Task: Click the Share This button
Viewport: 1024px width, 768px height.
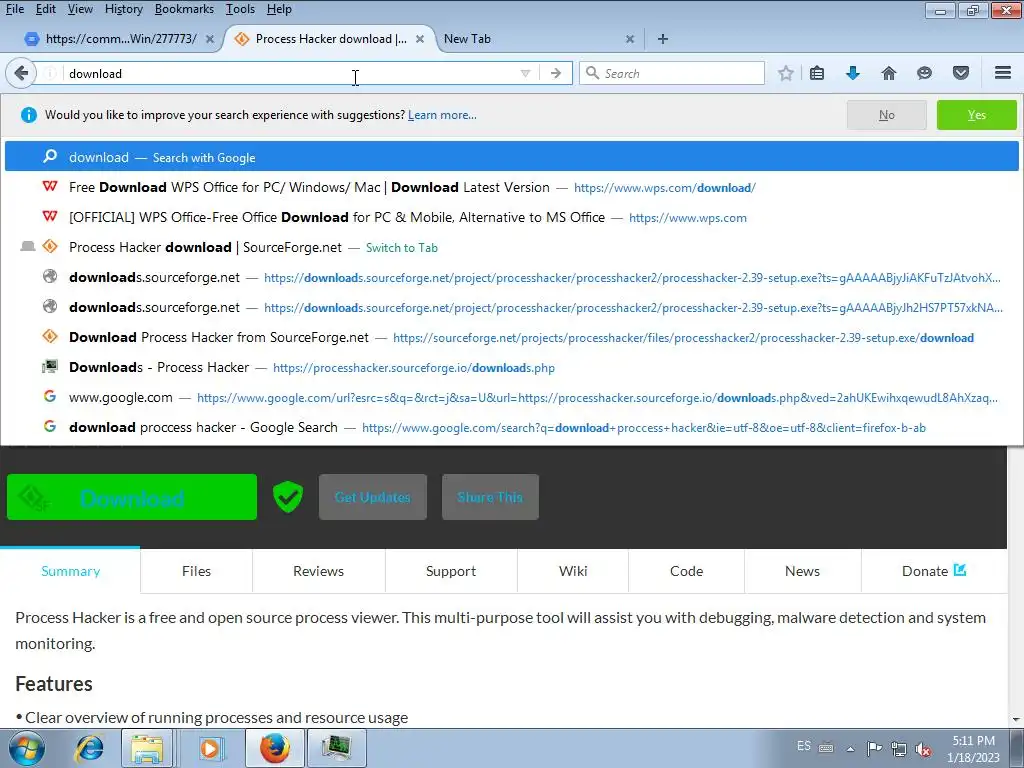Action: 490,497
